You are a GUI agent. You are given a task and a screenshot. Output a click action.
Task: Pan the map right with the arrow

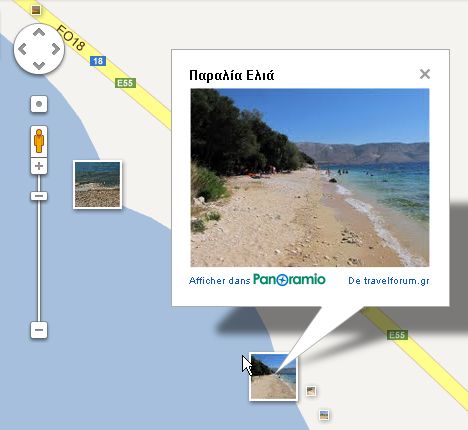pyautogui.click(x=56, y=49)
